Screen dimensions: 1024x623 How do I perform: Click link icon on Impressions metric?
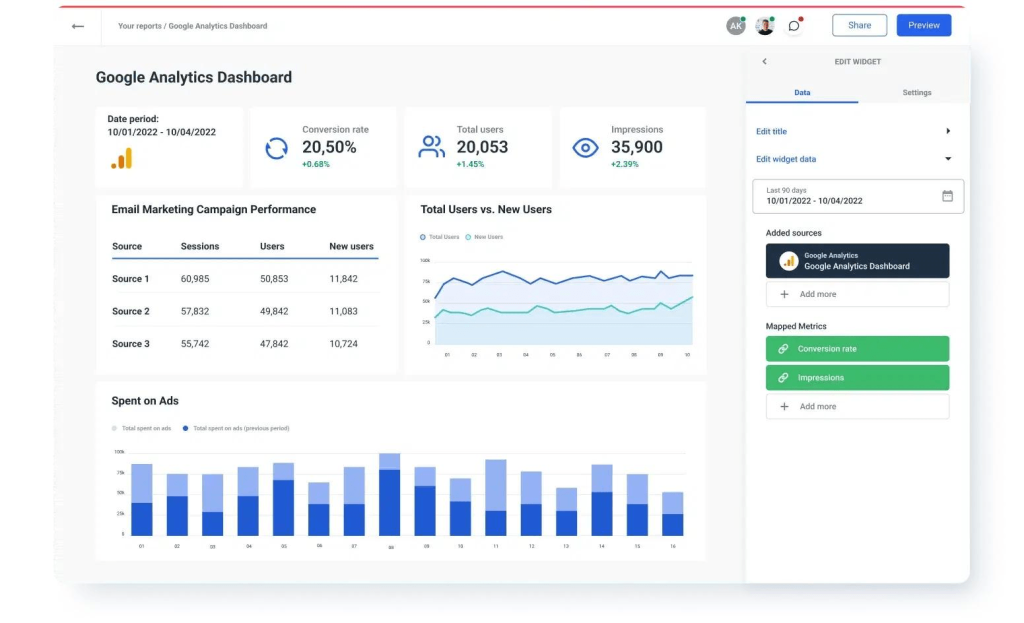(783, 377)
